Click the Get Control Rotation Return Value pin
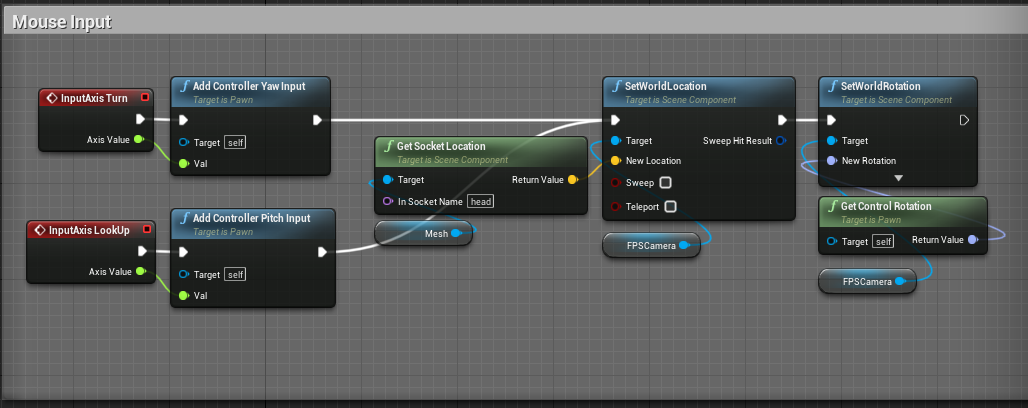This screenshot has height=408, width=1028. [973, 240]
